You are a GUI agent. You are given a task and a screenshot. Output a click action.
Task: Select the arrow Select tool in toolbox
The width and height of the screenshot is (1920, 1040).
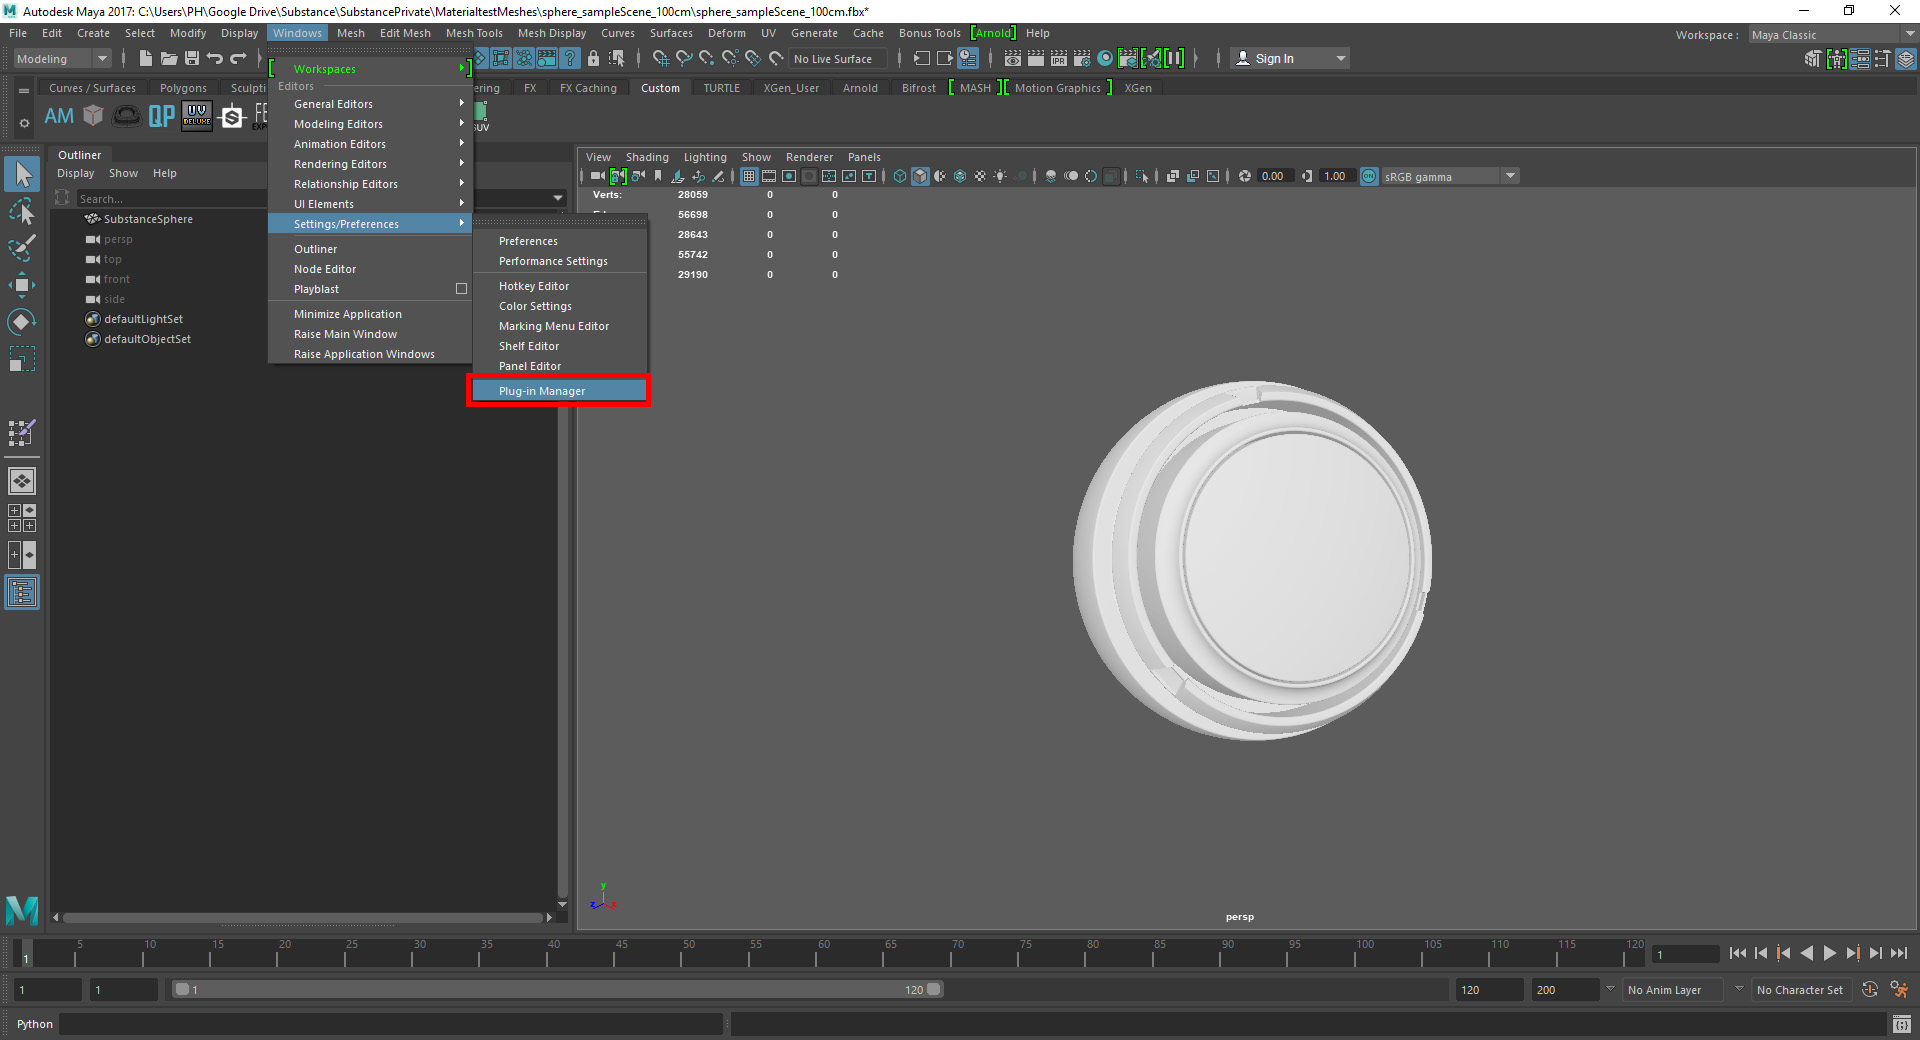[x=22, y=175]
